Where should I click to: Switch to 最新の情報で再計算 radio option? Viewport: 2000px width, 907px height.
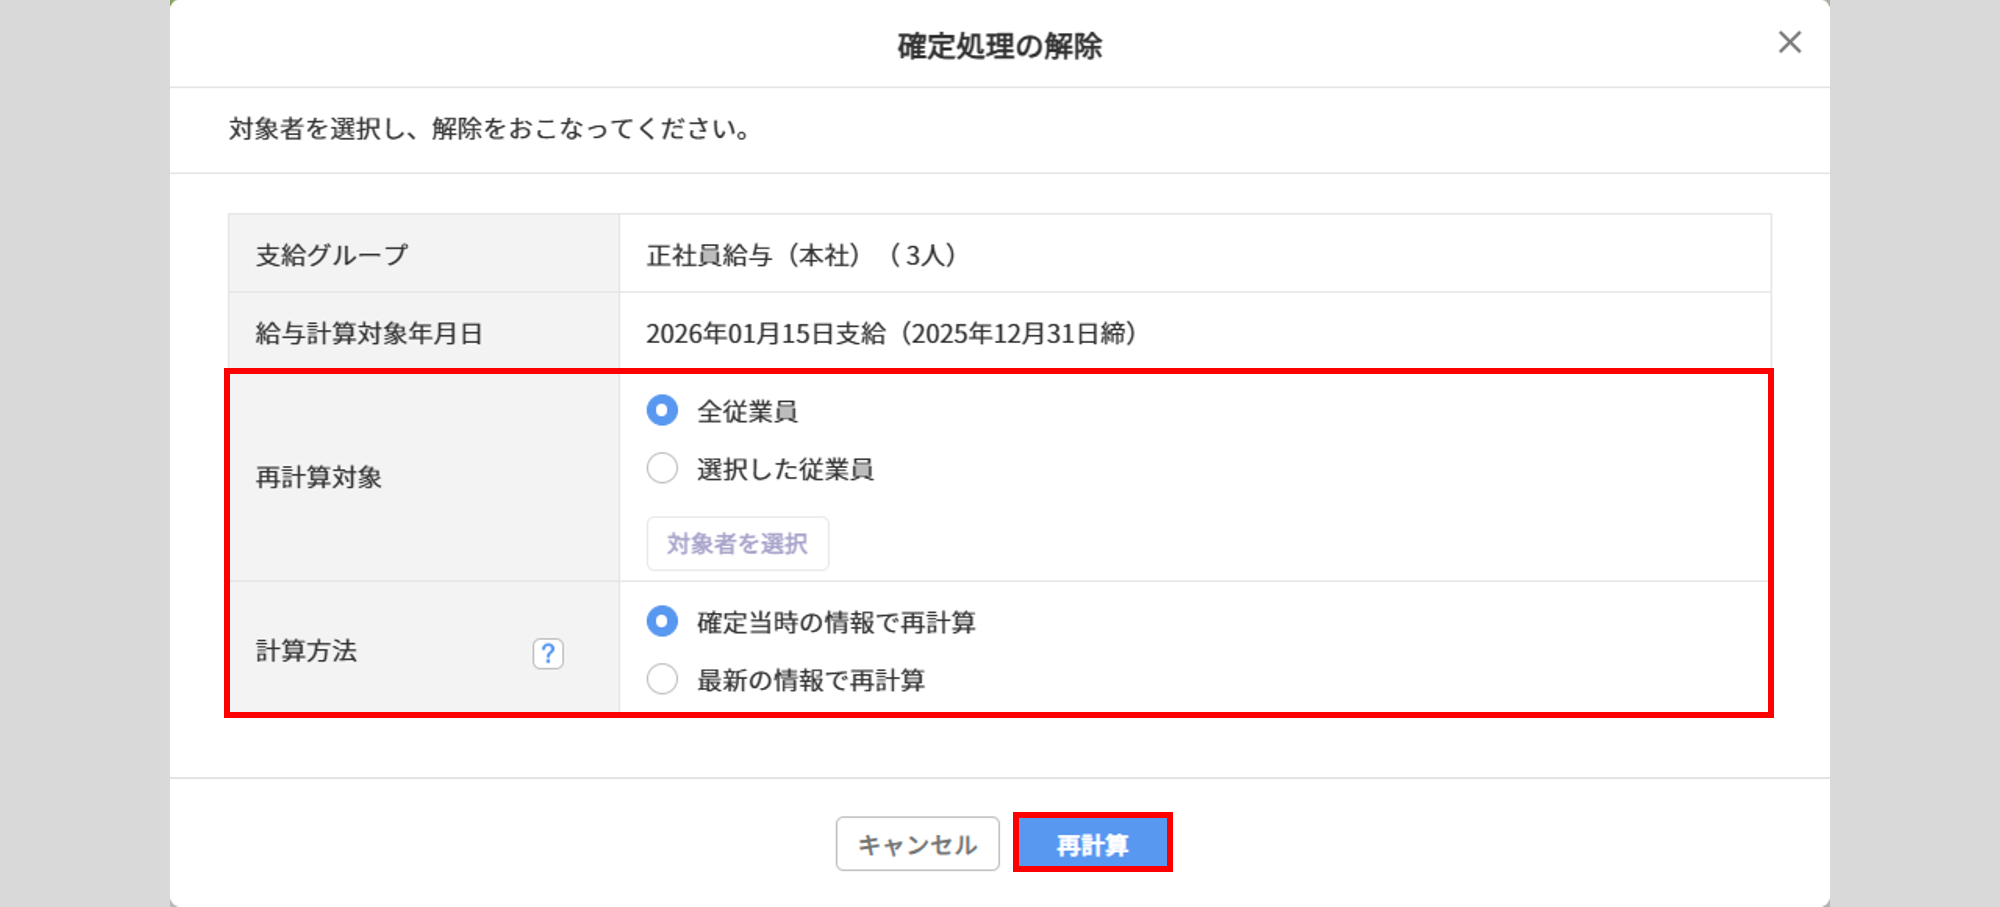click(x=662, y=679)
